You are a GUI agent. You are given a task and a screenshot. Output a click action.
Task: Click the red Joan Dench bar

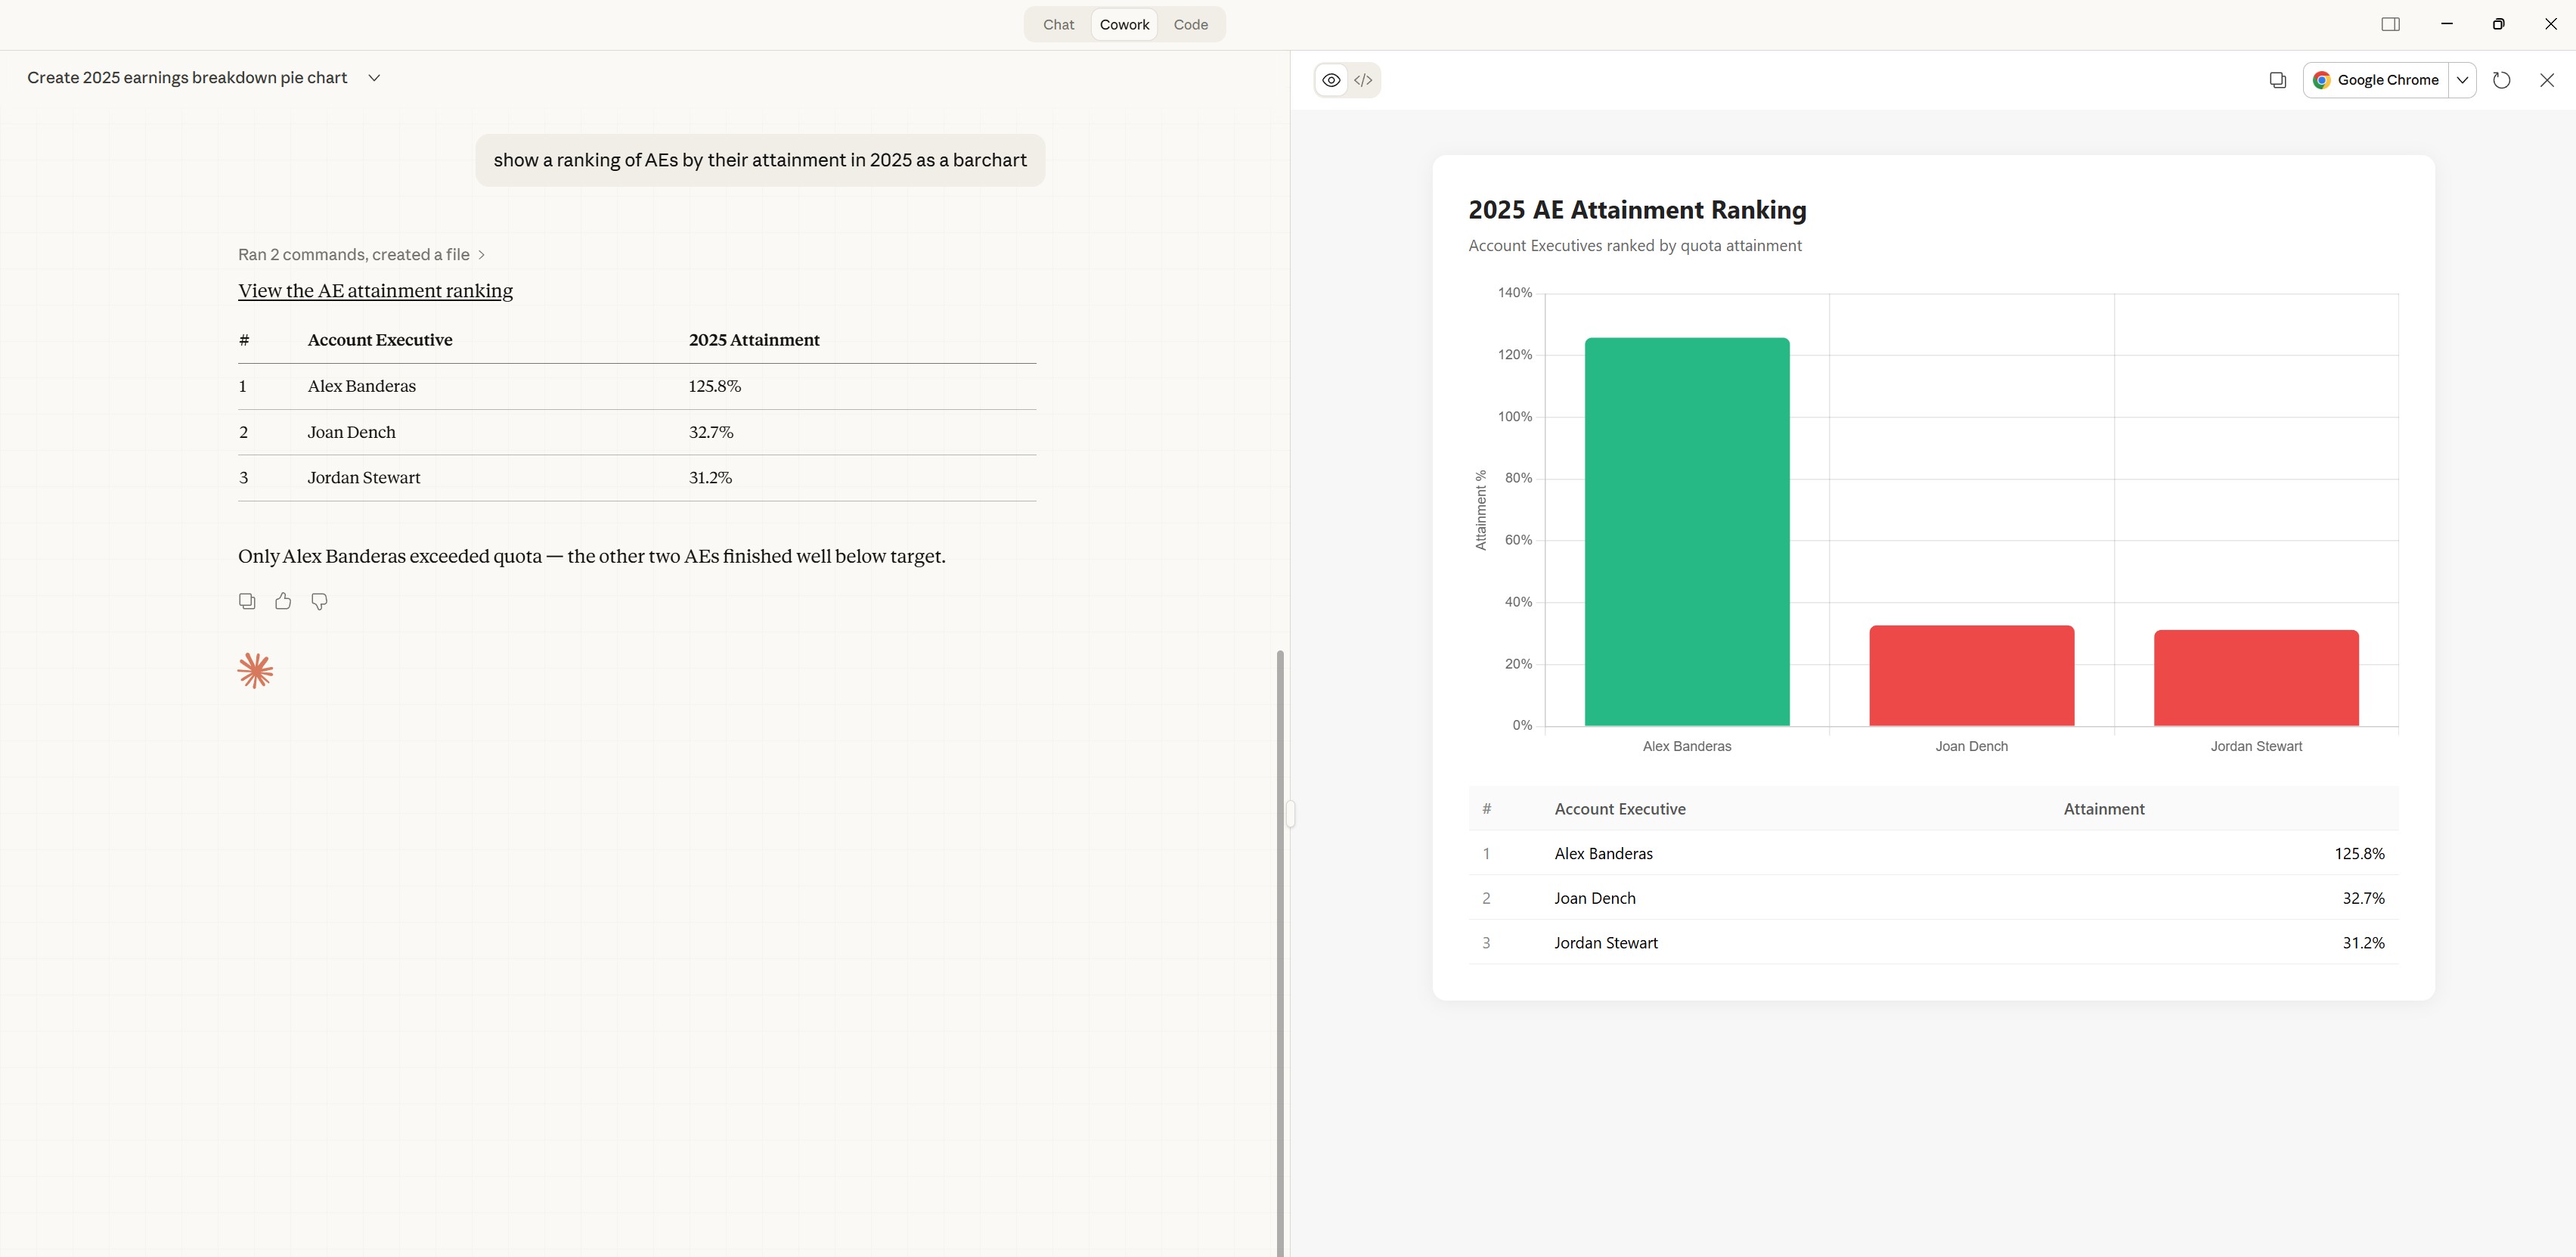(1971, 675)
